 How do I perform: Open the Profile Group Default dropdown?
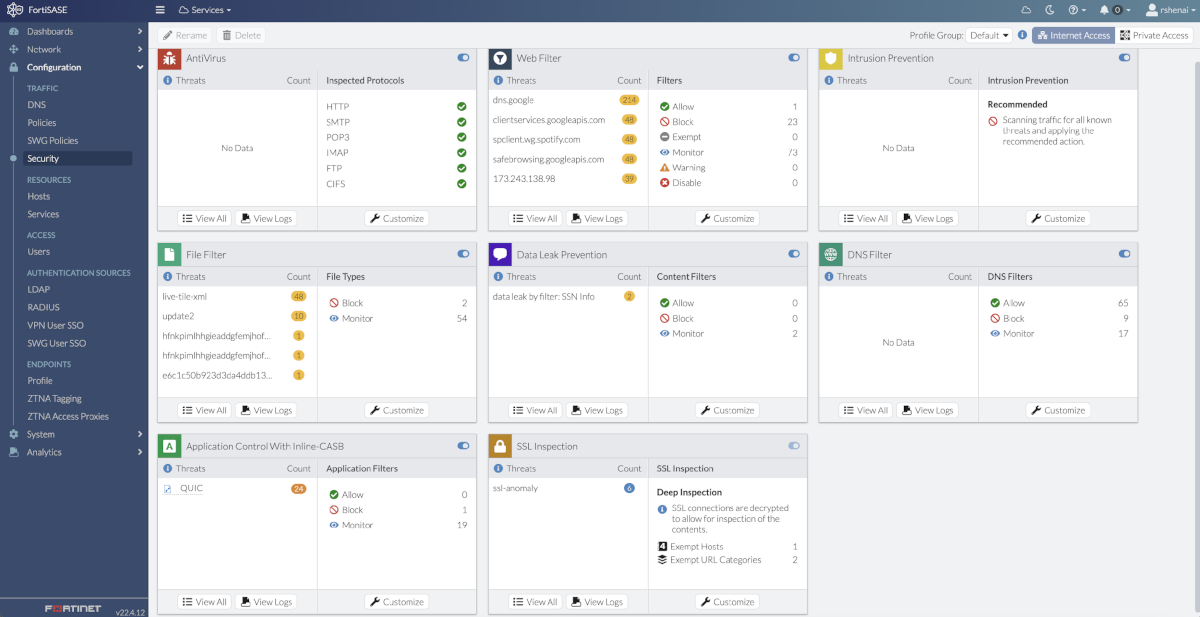989,35
